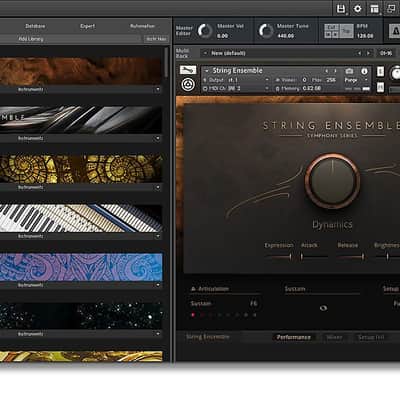Click the Master Tune knob
400x400 pixels.
click(x=266, y=31)
